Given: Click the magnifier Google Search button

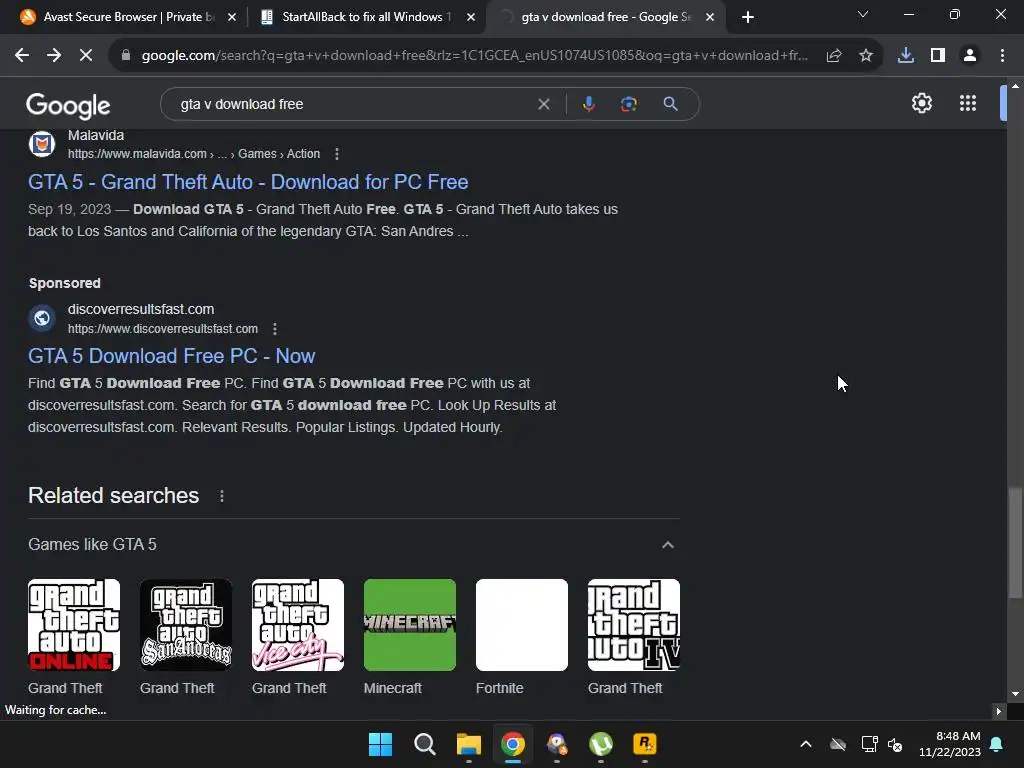Looking at the screenshot, I should tap(670, 104).
